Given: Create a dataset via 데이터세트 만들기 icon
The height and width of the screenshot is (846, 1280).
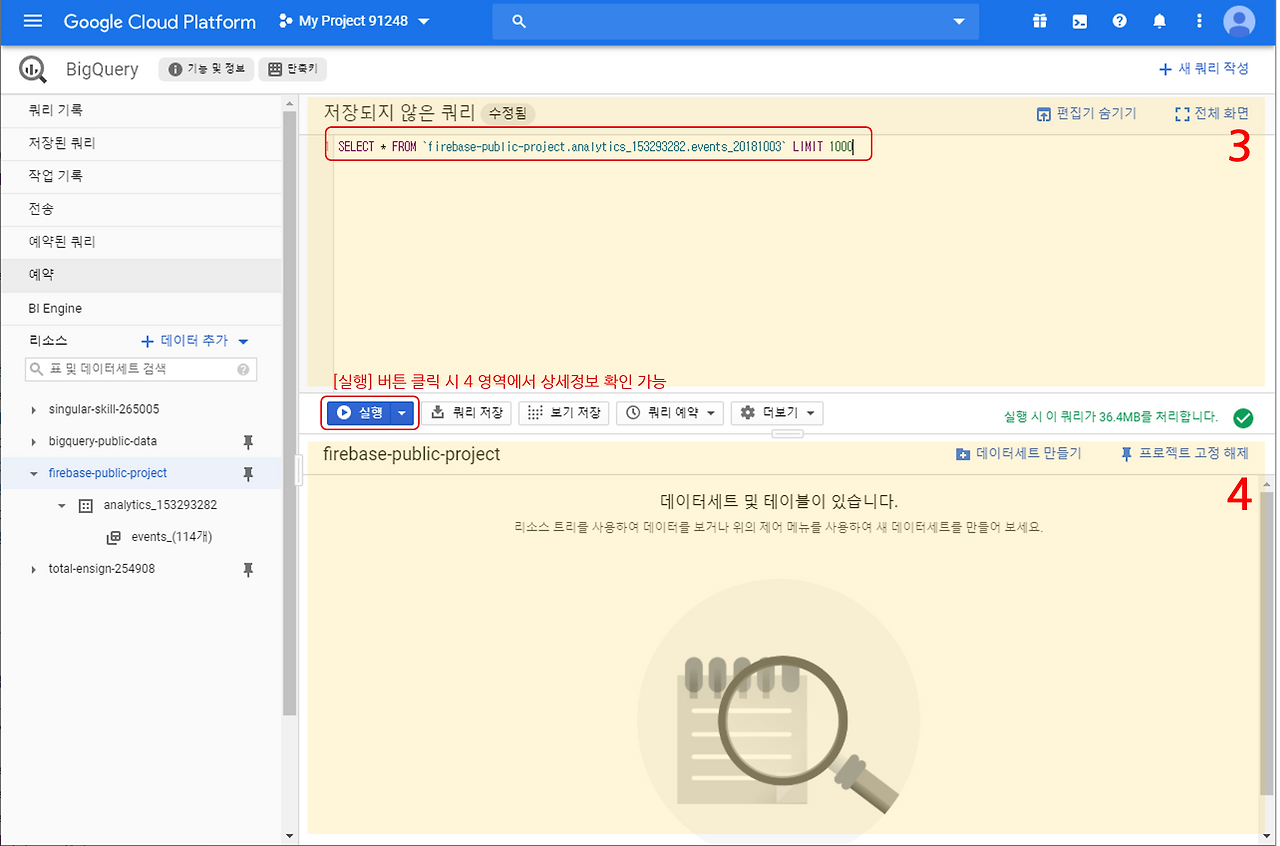Looking at the screenshot, I should point(1017,453).
